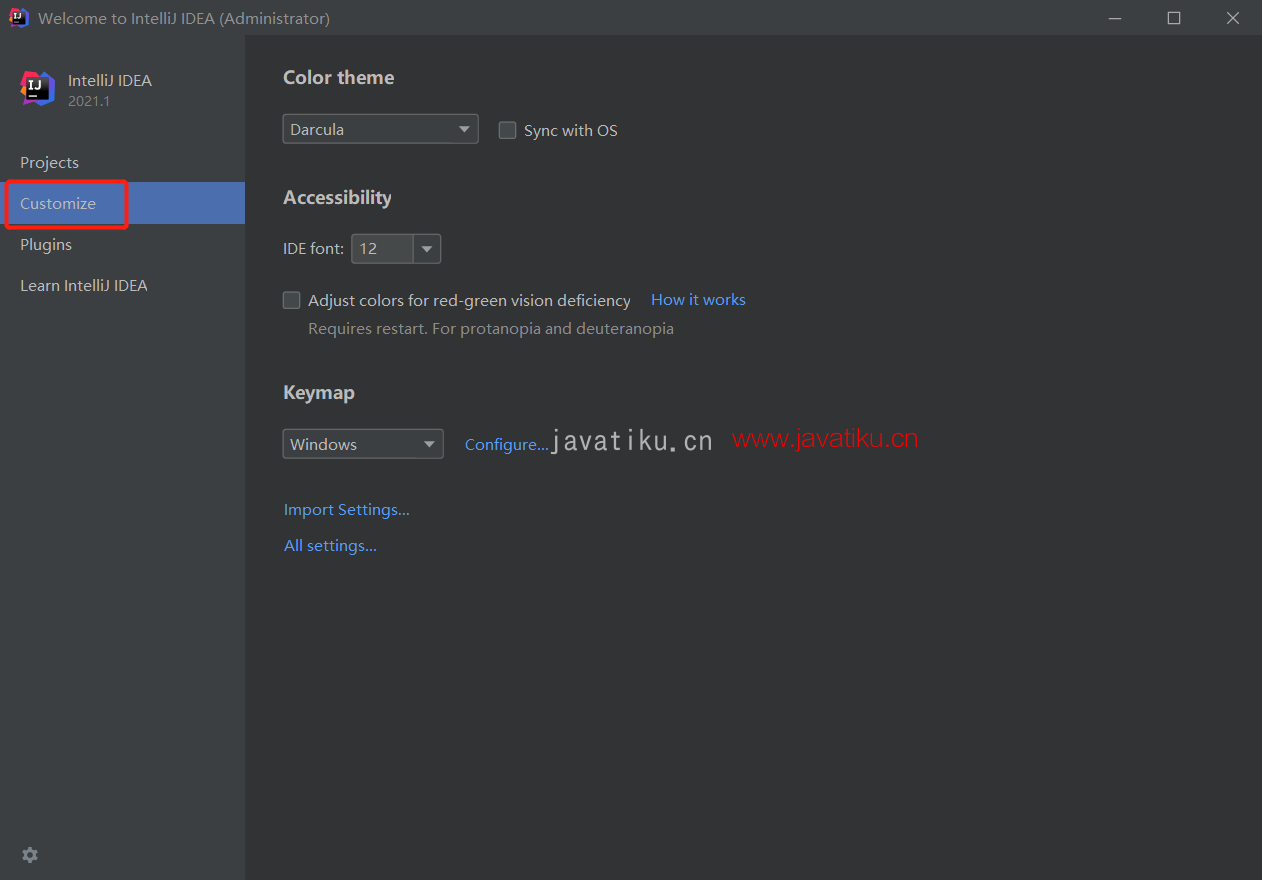Maximize the Welcome window
Image resolution: width=1262 pixels, height=880 pixels.
pyautogui.click(x=1174, y=18)
